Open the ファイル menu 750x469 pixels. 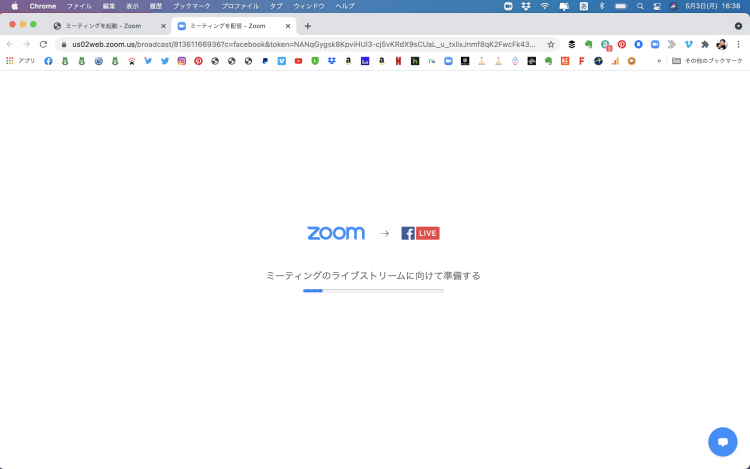(x=79, y=6)
